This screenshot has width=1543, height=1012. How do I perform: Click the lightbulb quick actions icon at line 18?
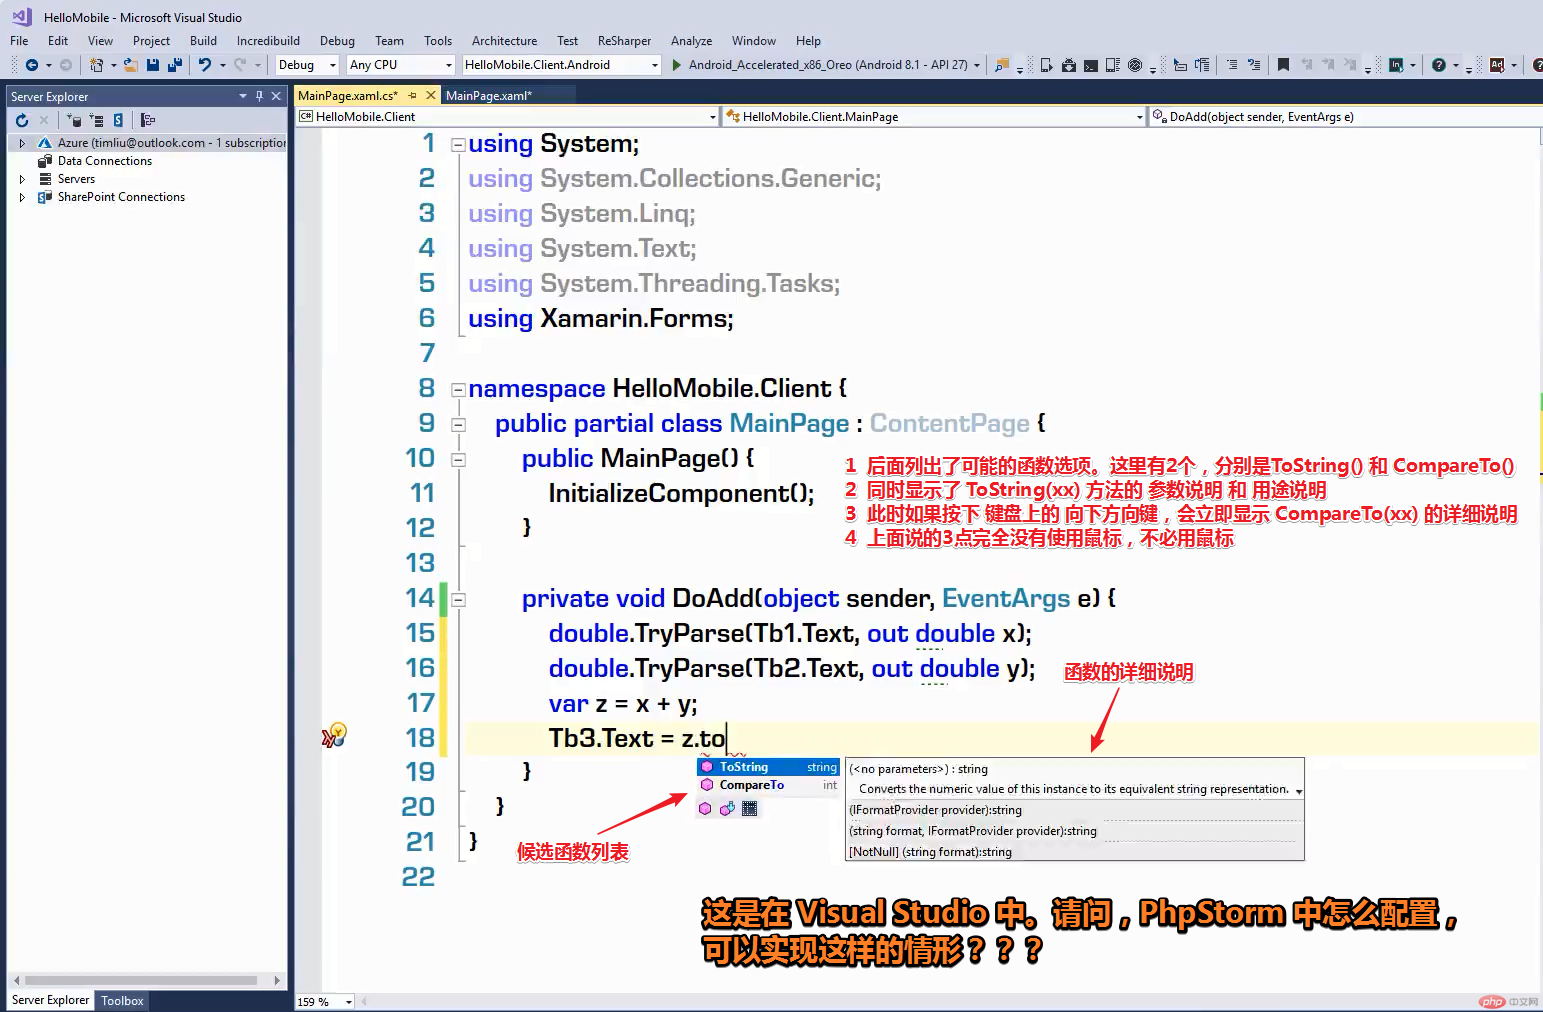(336, 735)
